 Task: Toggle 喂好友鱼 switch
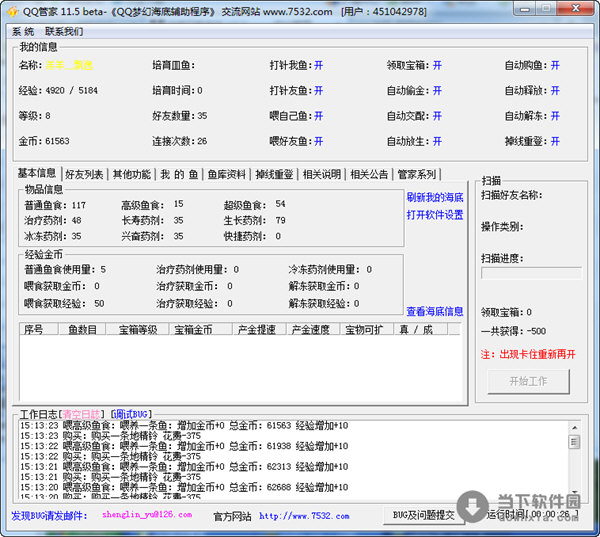click(x=319, y=142)
